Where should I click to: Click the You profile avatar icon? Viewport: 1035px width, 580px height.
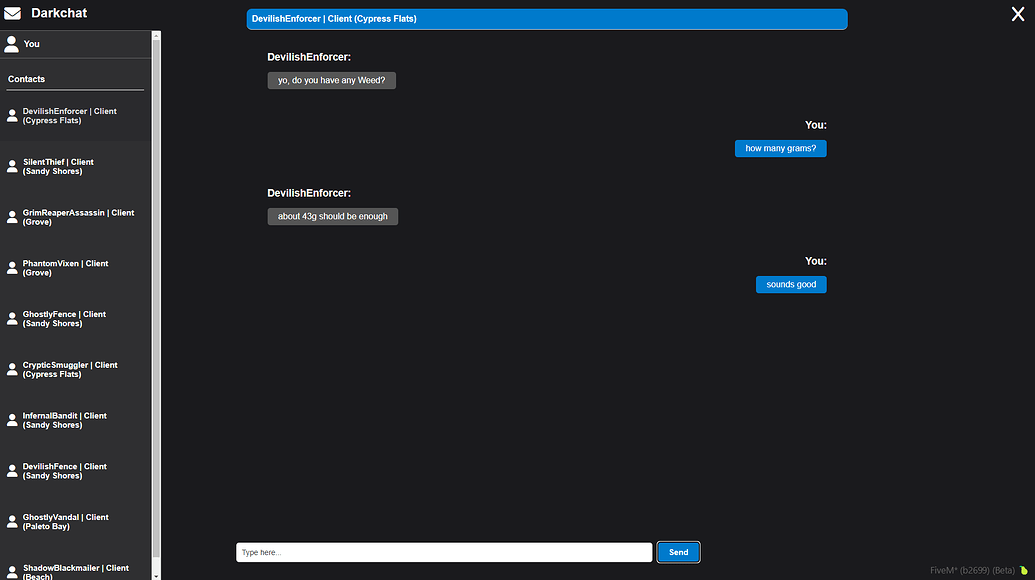(x=11, y=44)
